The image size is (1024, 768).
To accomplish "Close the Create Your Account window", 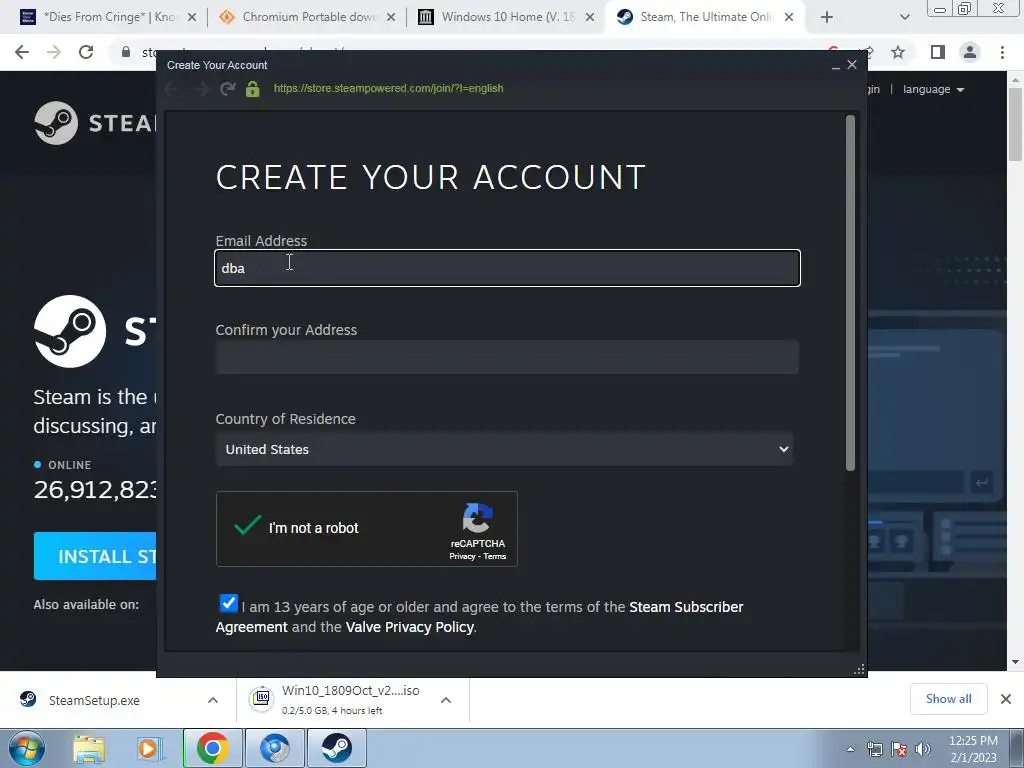I will (x=852, y=65).
